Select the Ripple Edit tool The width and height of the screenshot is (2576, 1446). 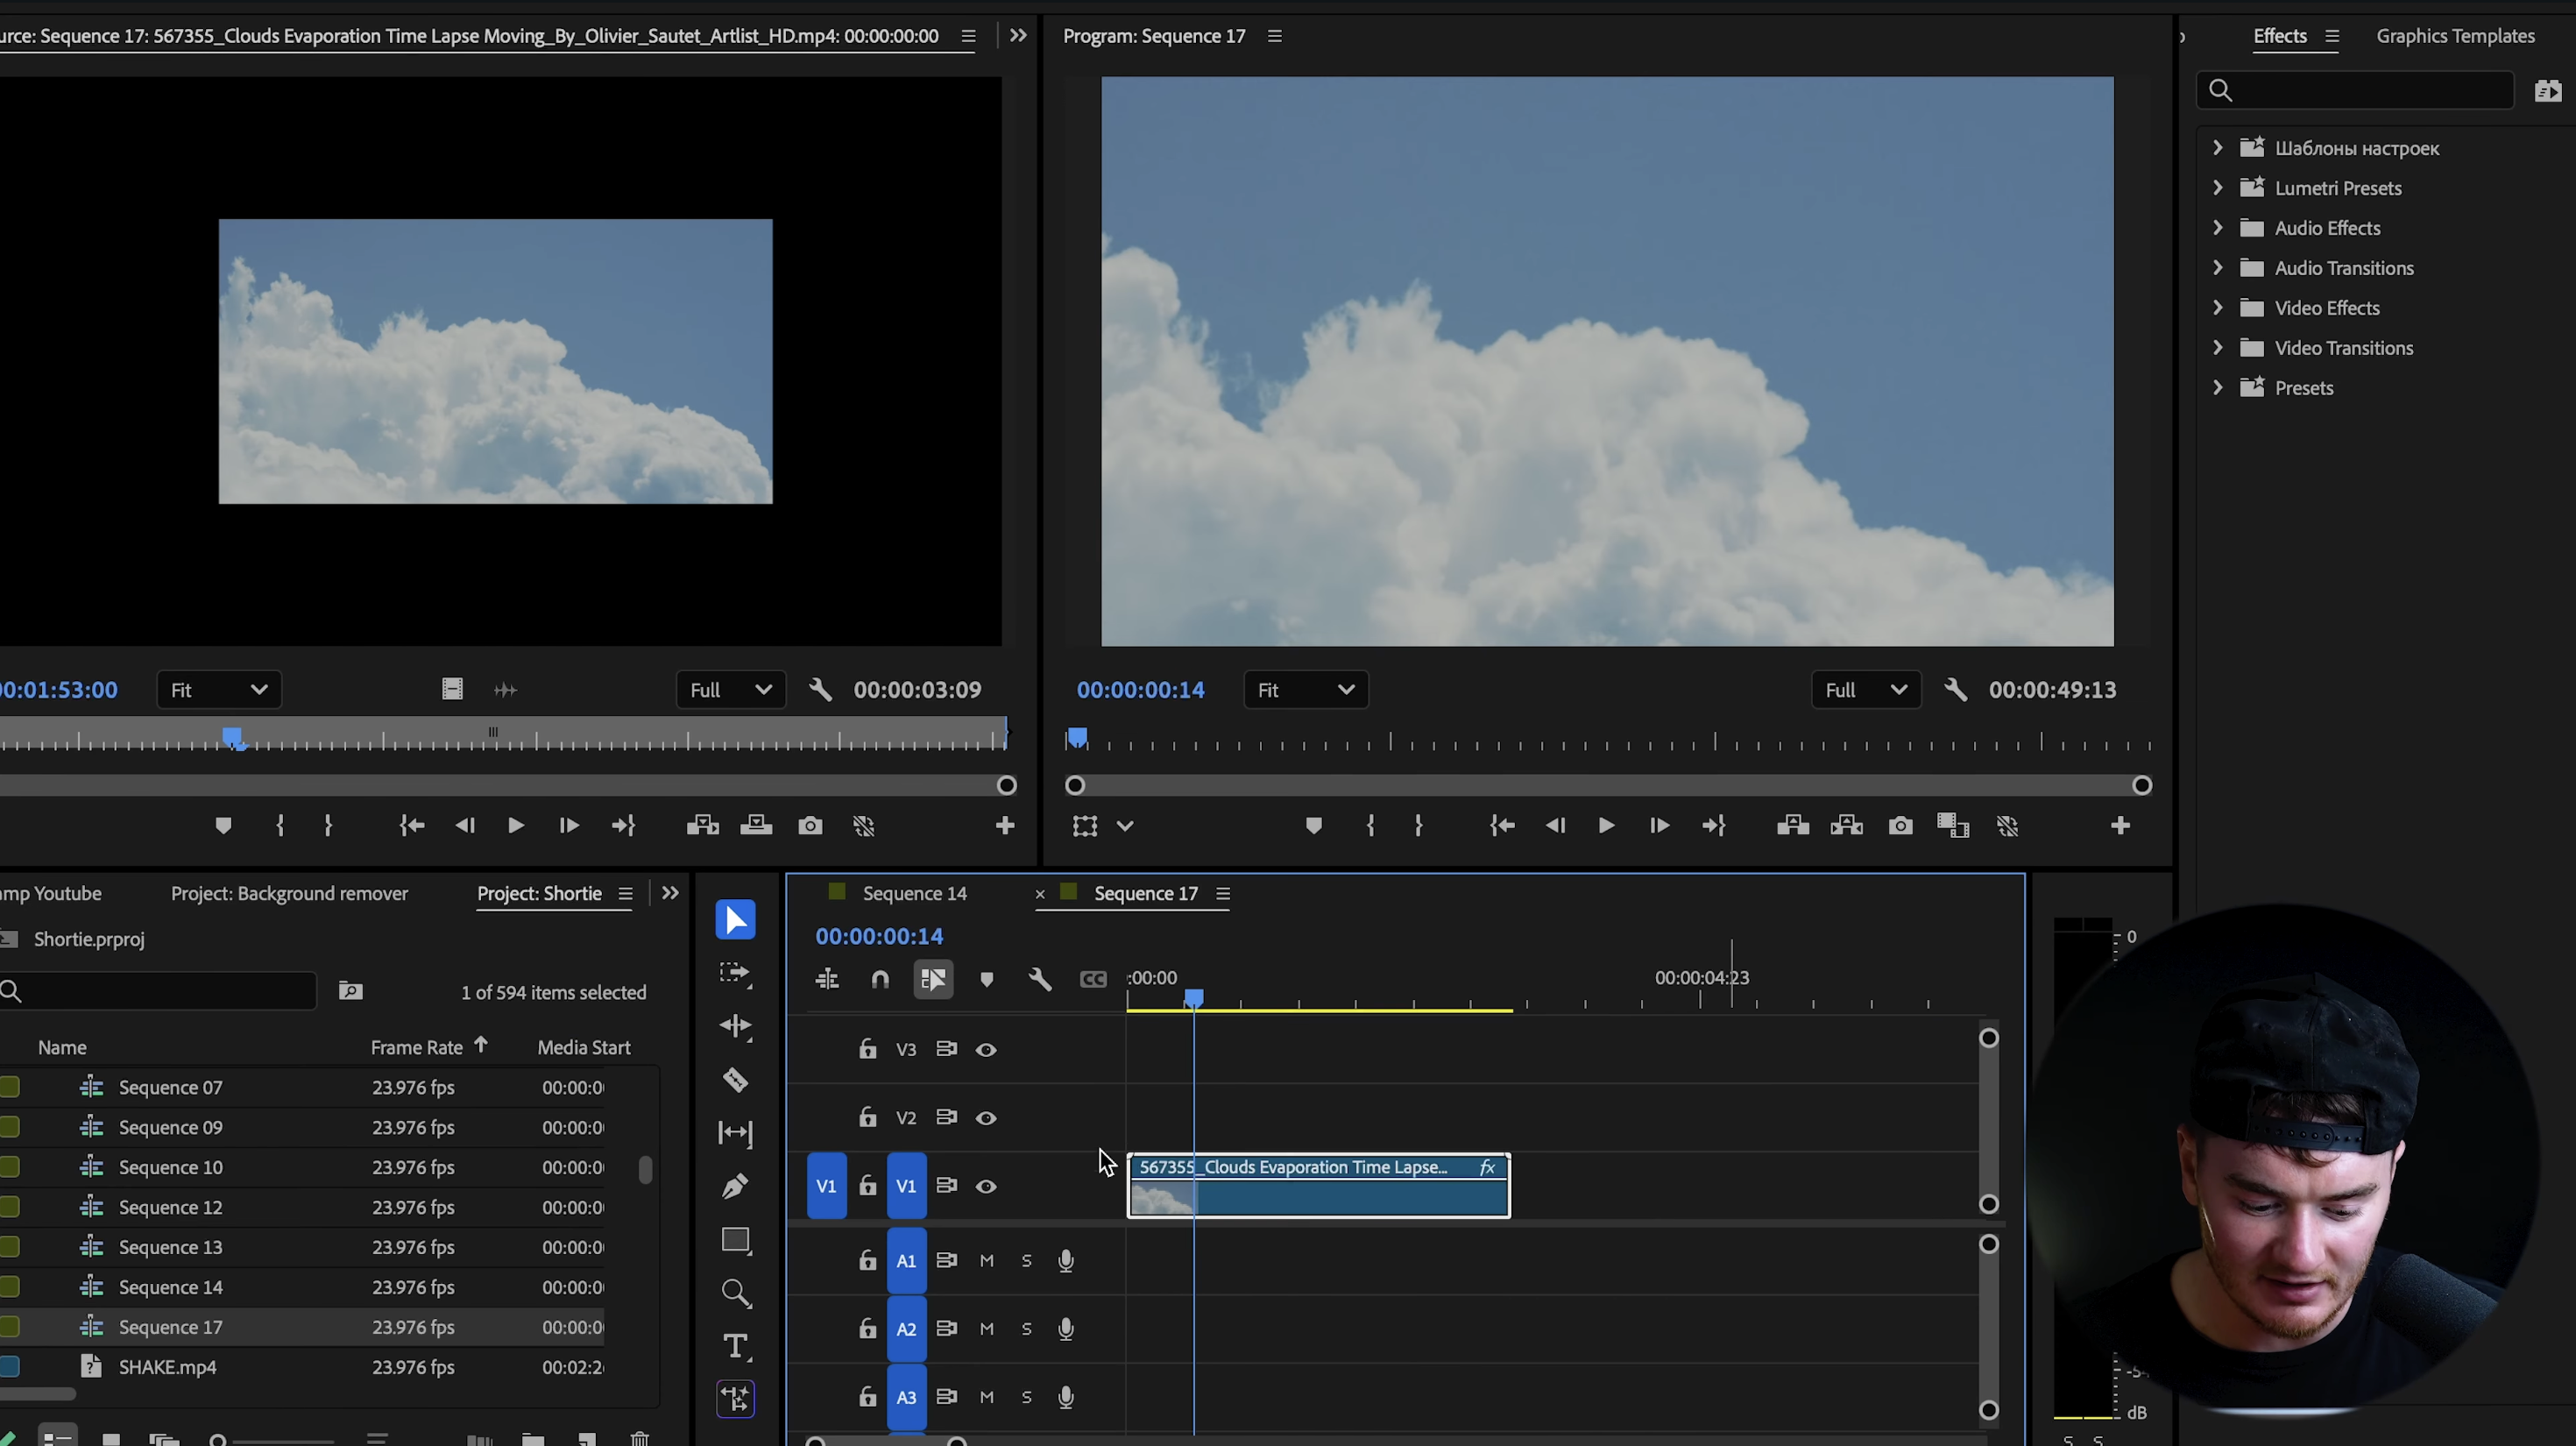pos(735,1027)
